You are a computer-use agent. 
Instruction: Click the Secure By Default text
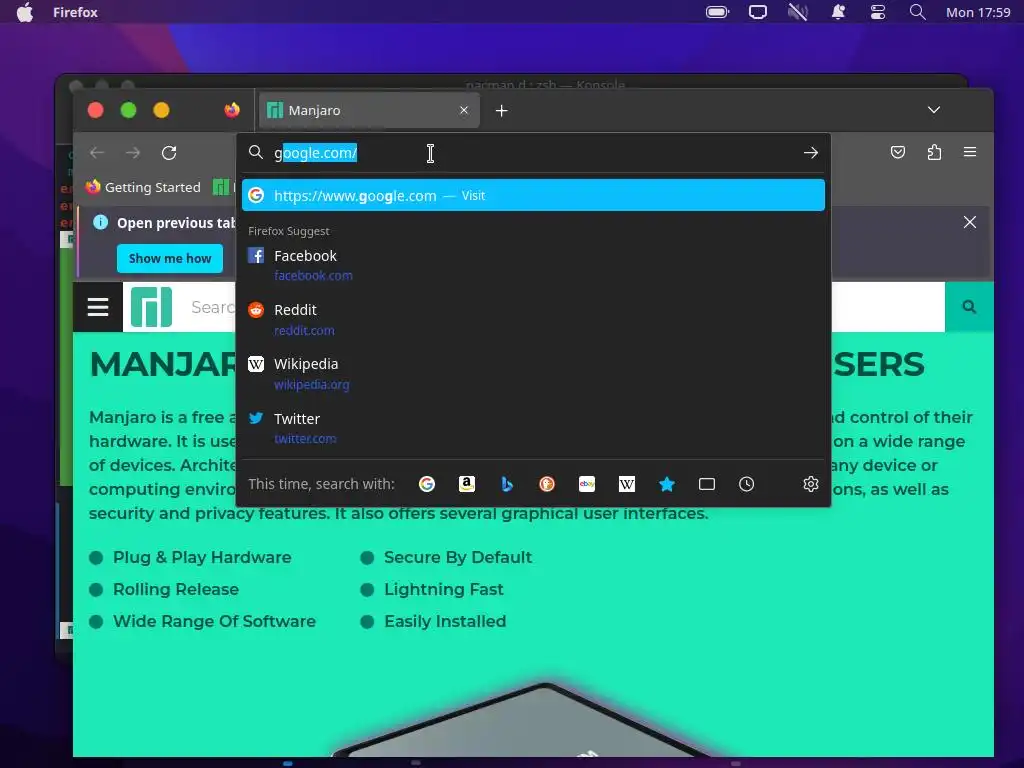(x=458, y=557)
